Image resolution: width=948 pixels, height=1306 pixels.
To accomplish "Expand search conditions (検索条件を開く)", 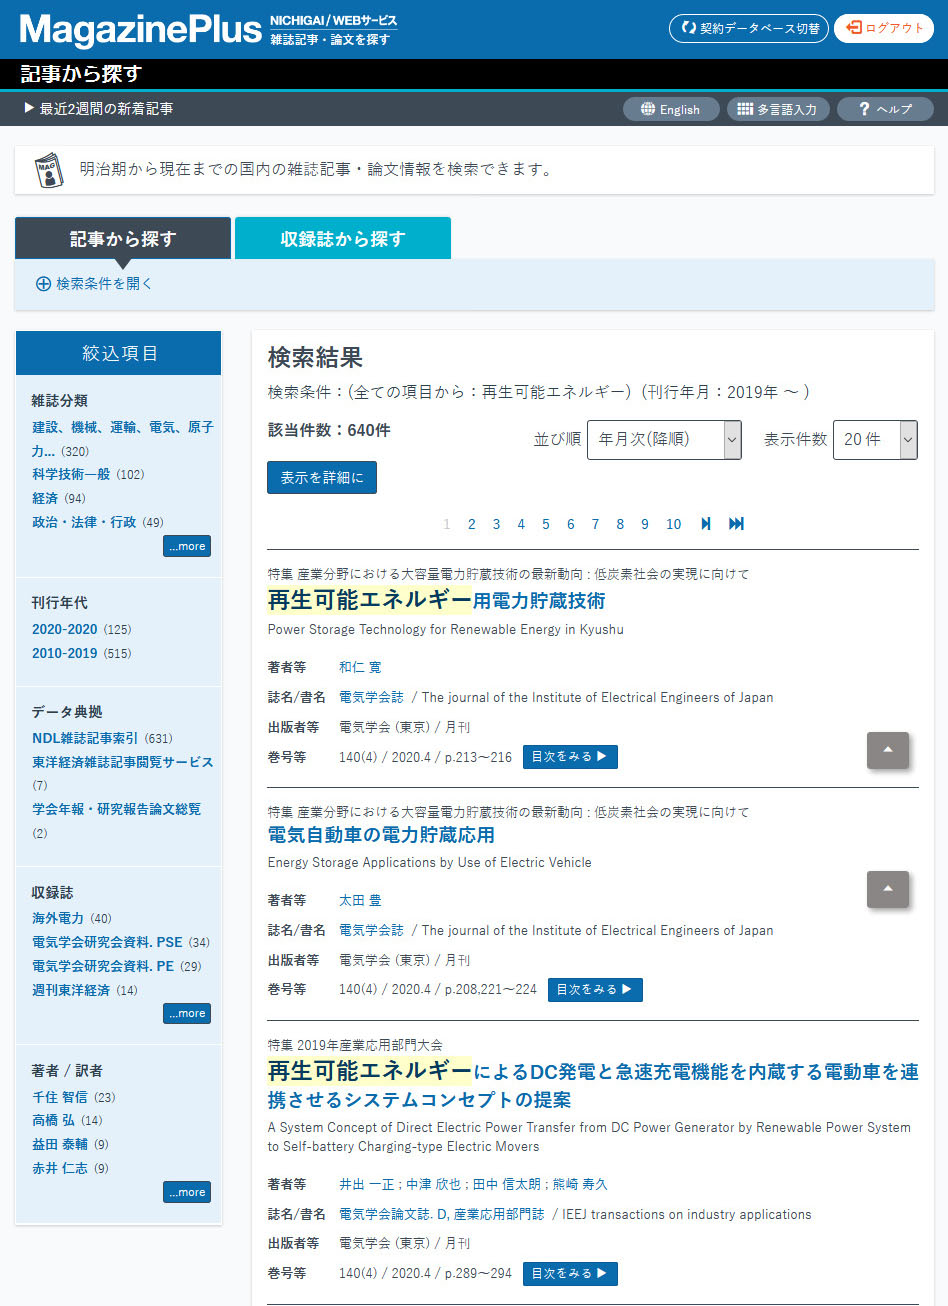I will (94, 284).
